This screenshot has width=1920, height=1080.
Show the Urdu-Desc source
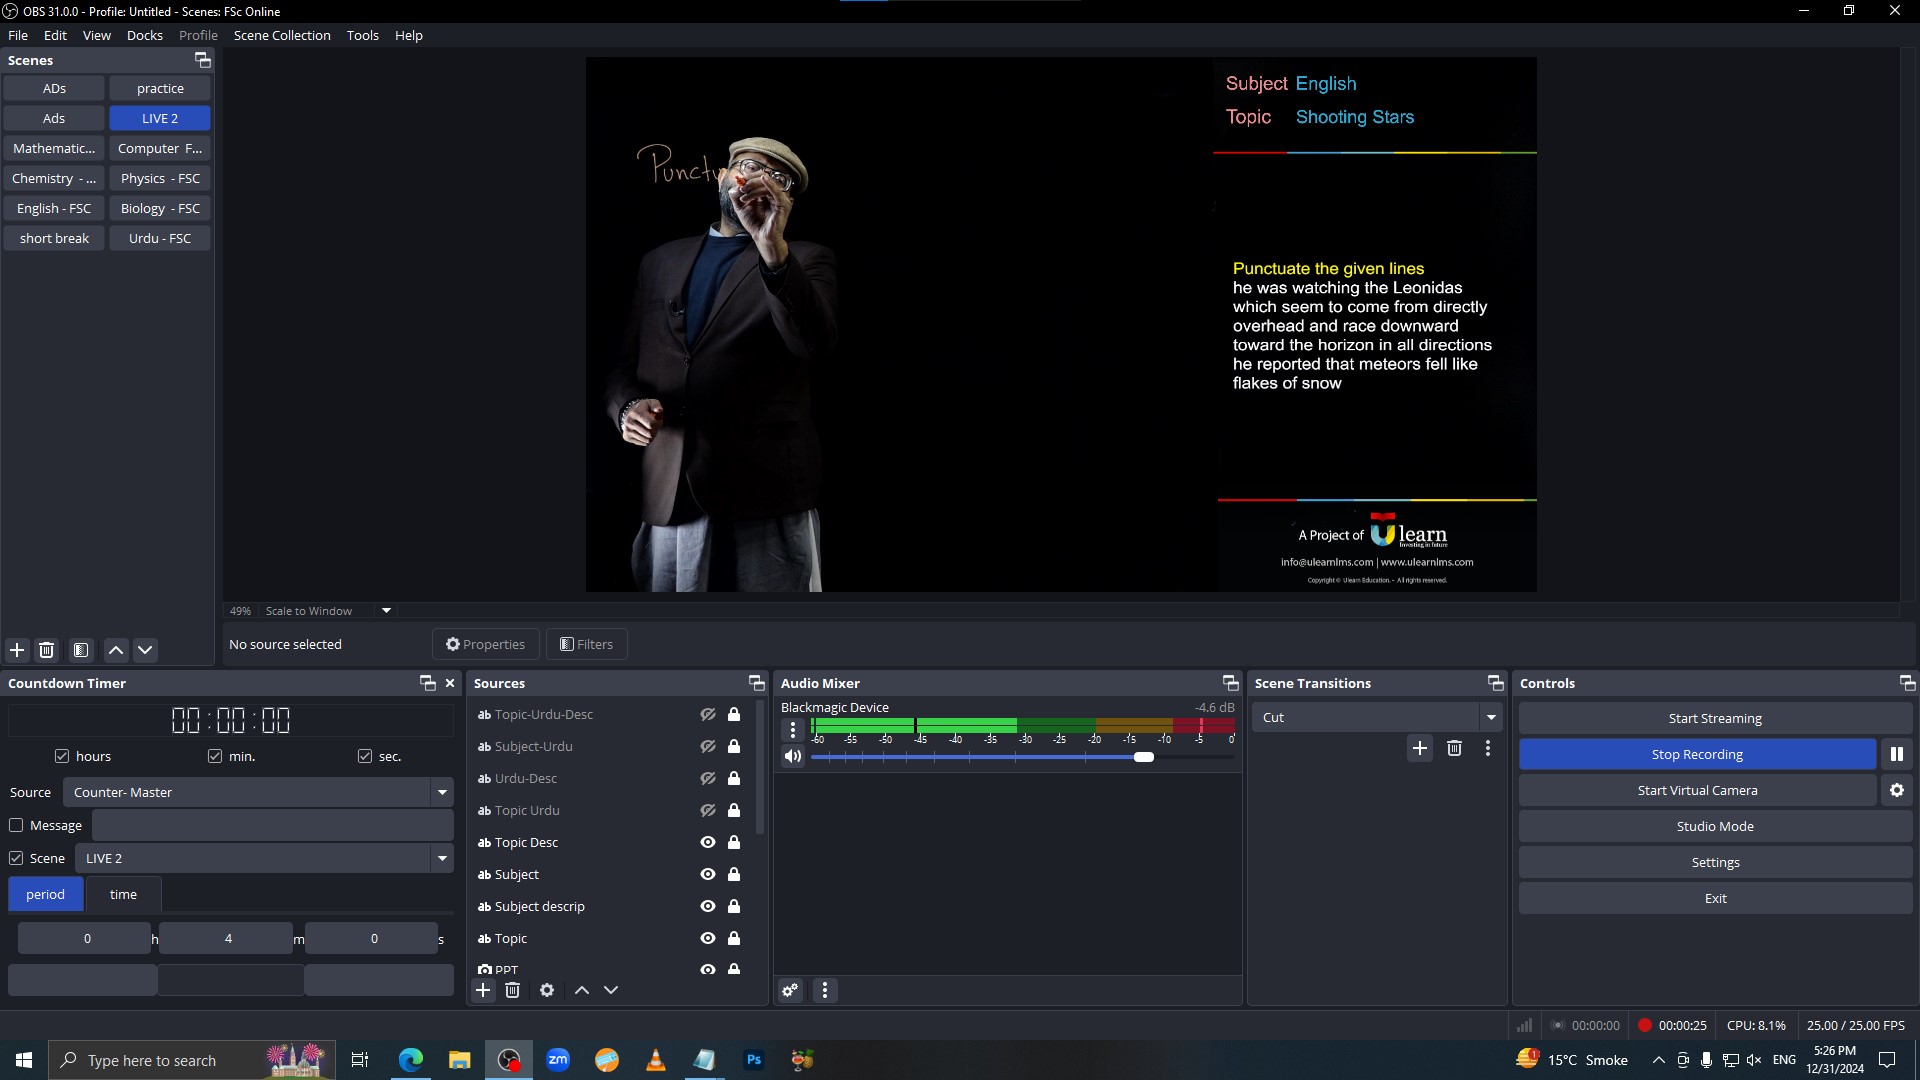(708, 778)
